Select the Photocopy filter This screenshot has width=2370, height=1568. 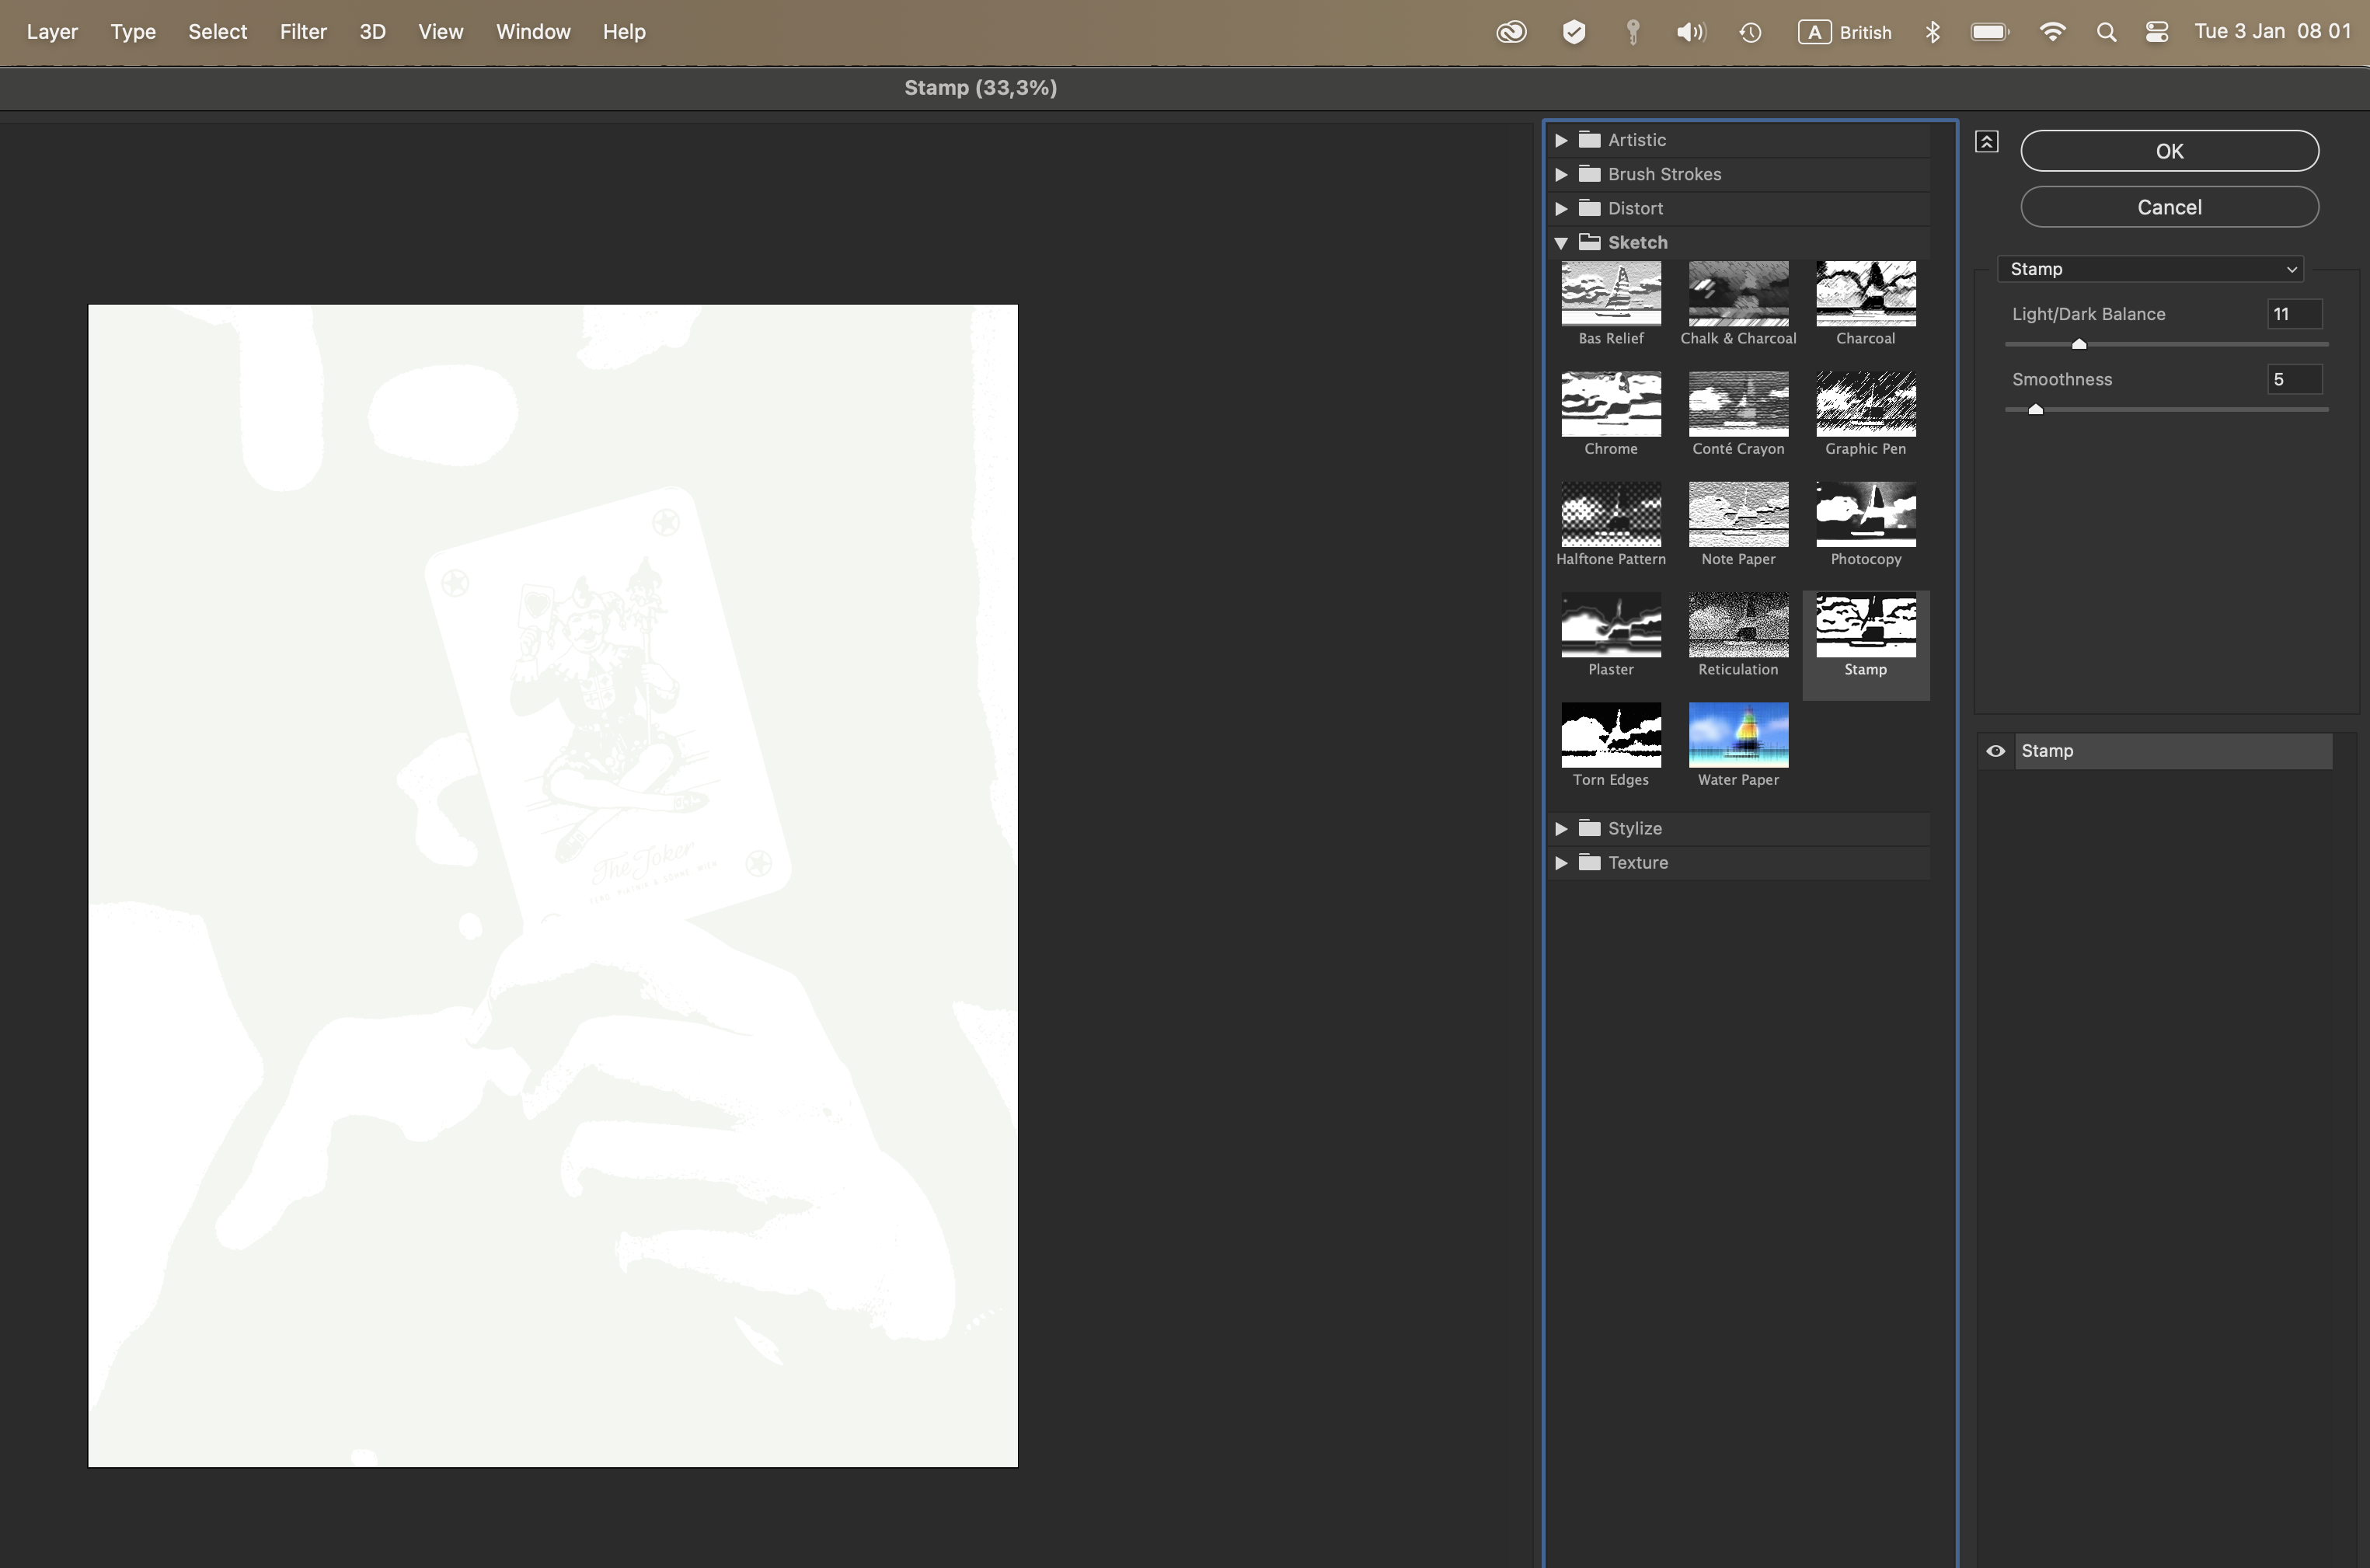click(x=1865, y=520)
